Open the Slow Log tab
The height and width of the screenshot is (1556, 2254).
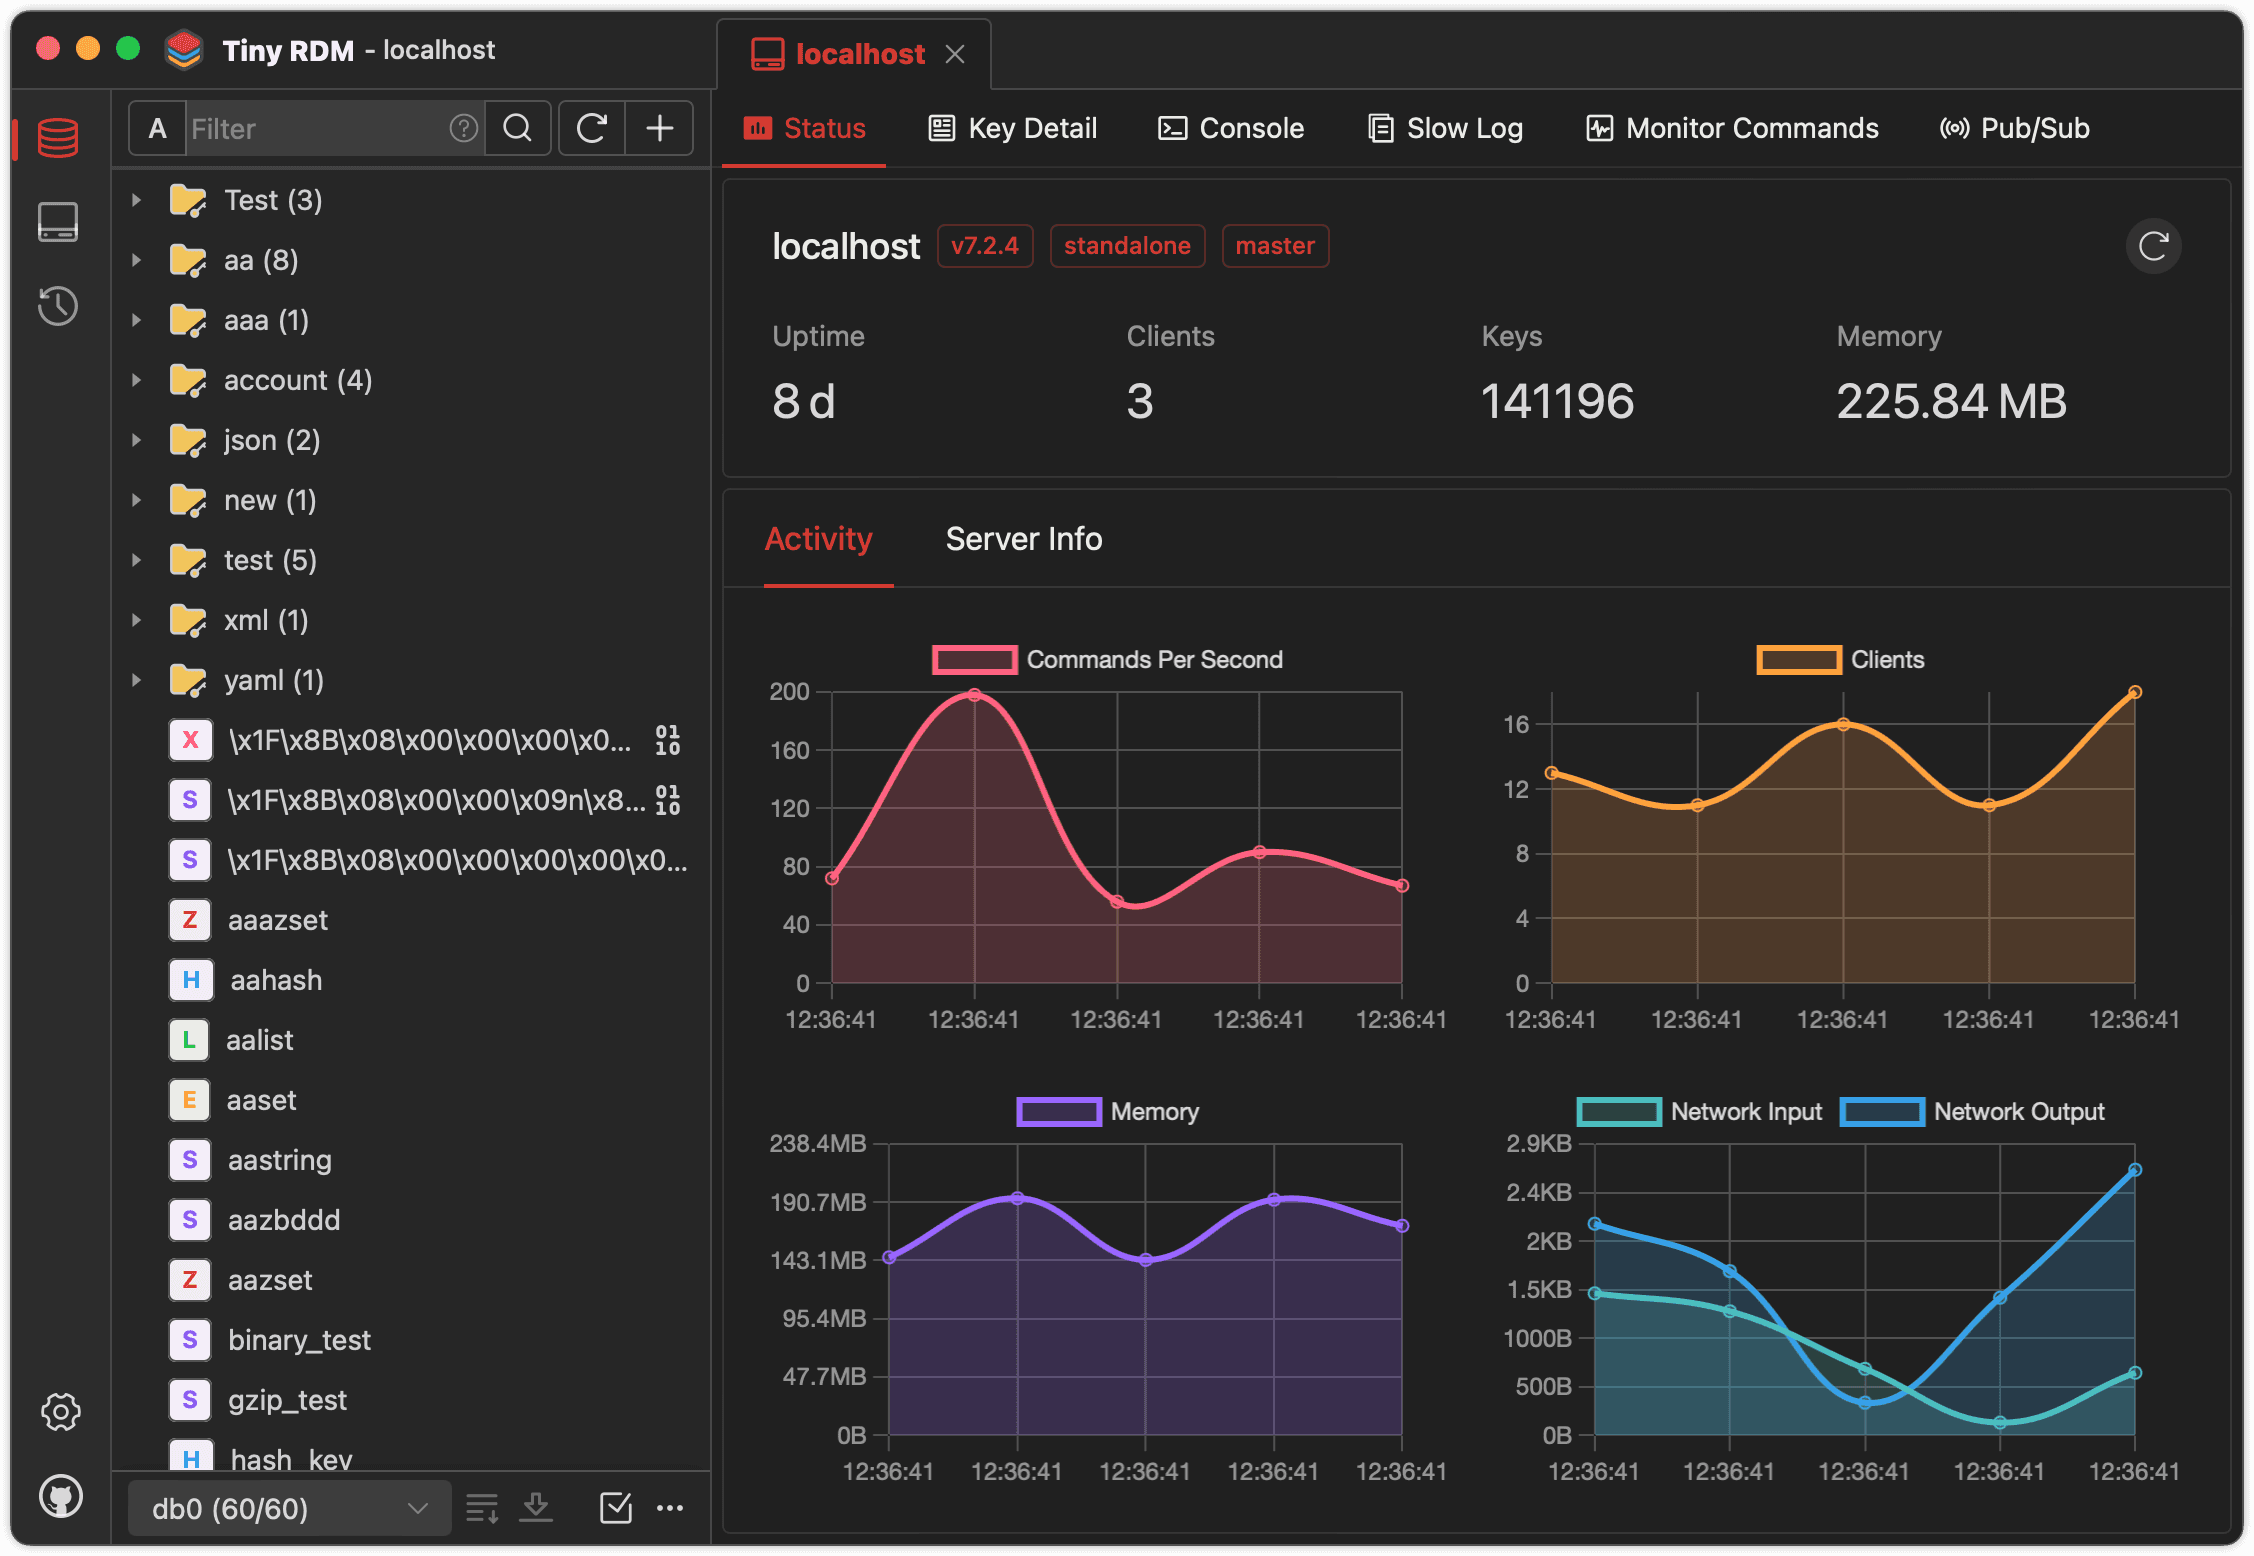click(x=1444, y=128)
